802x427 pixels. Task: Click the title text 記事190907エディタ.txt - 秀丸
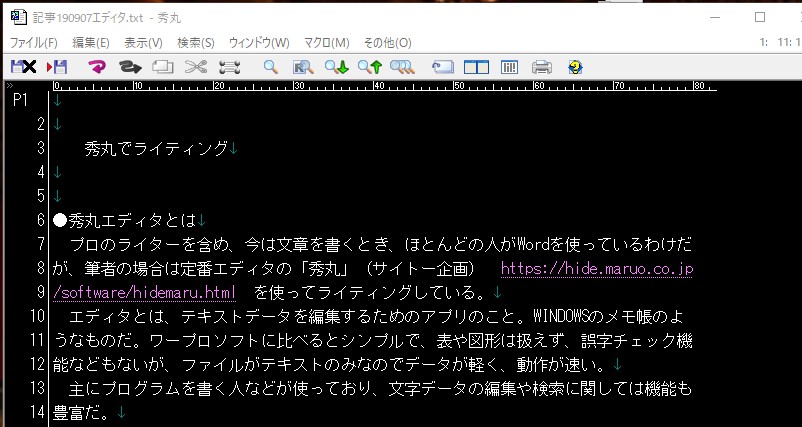107,18
